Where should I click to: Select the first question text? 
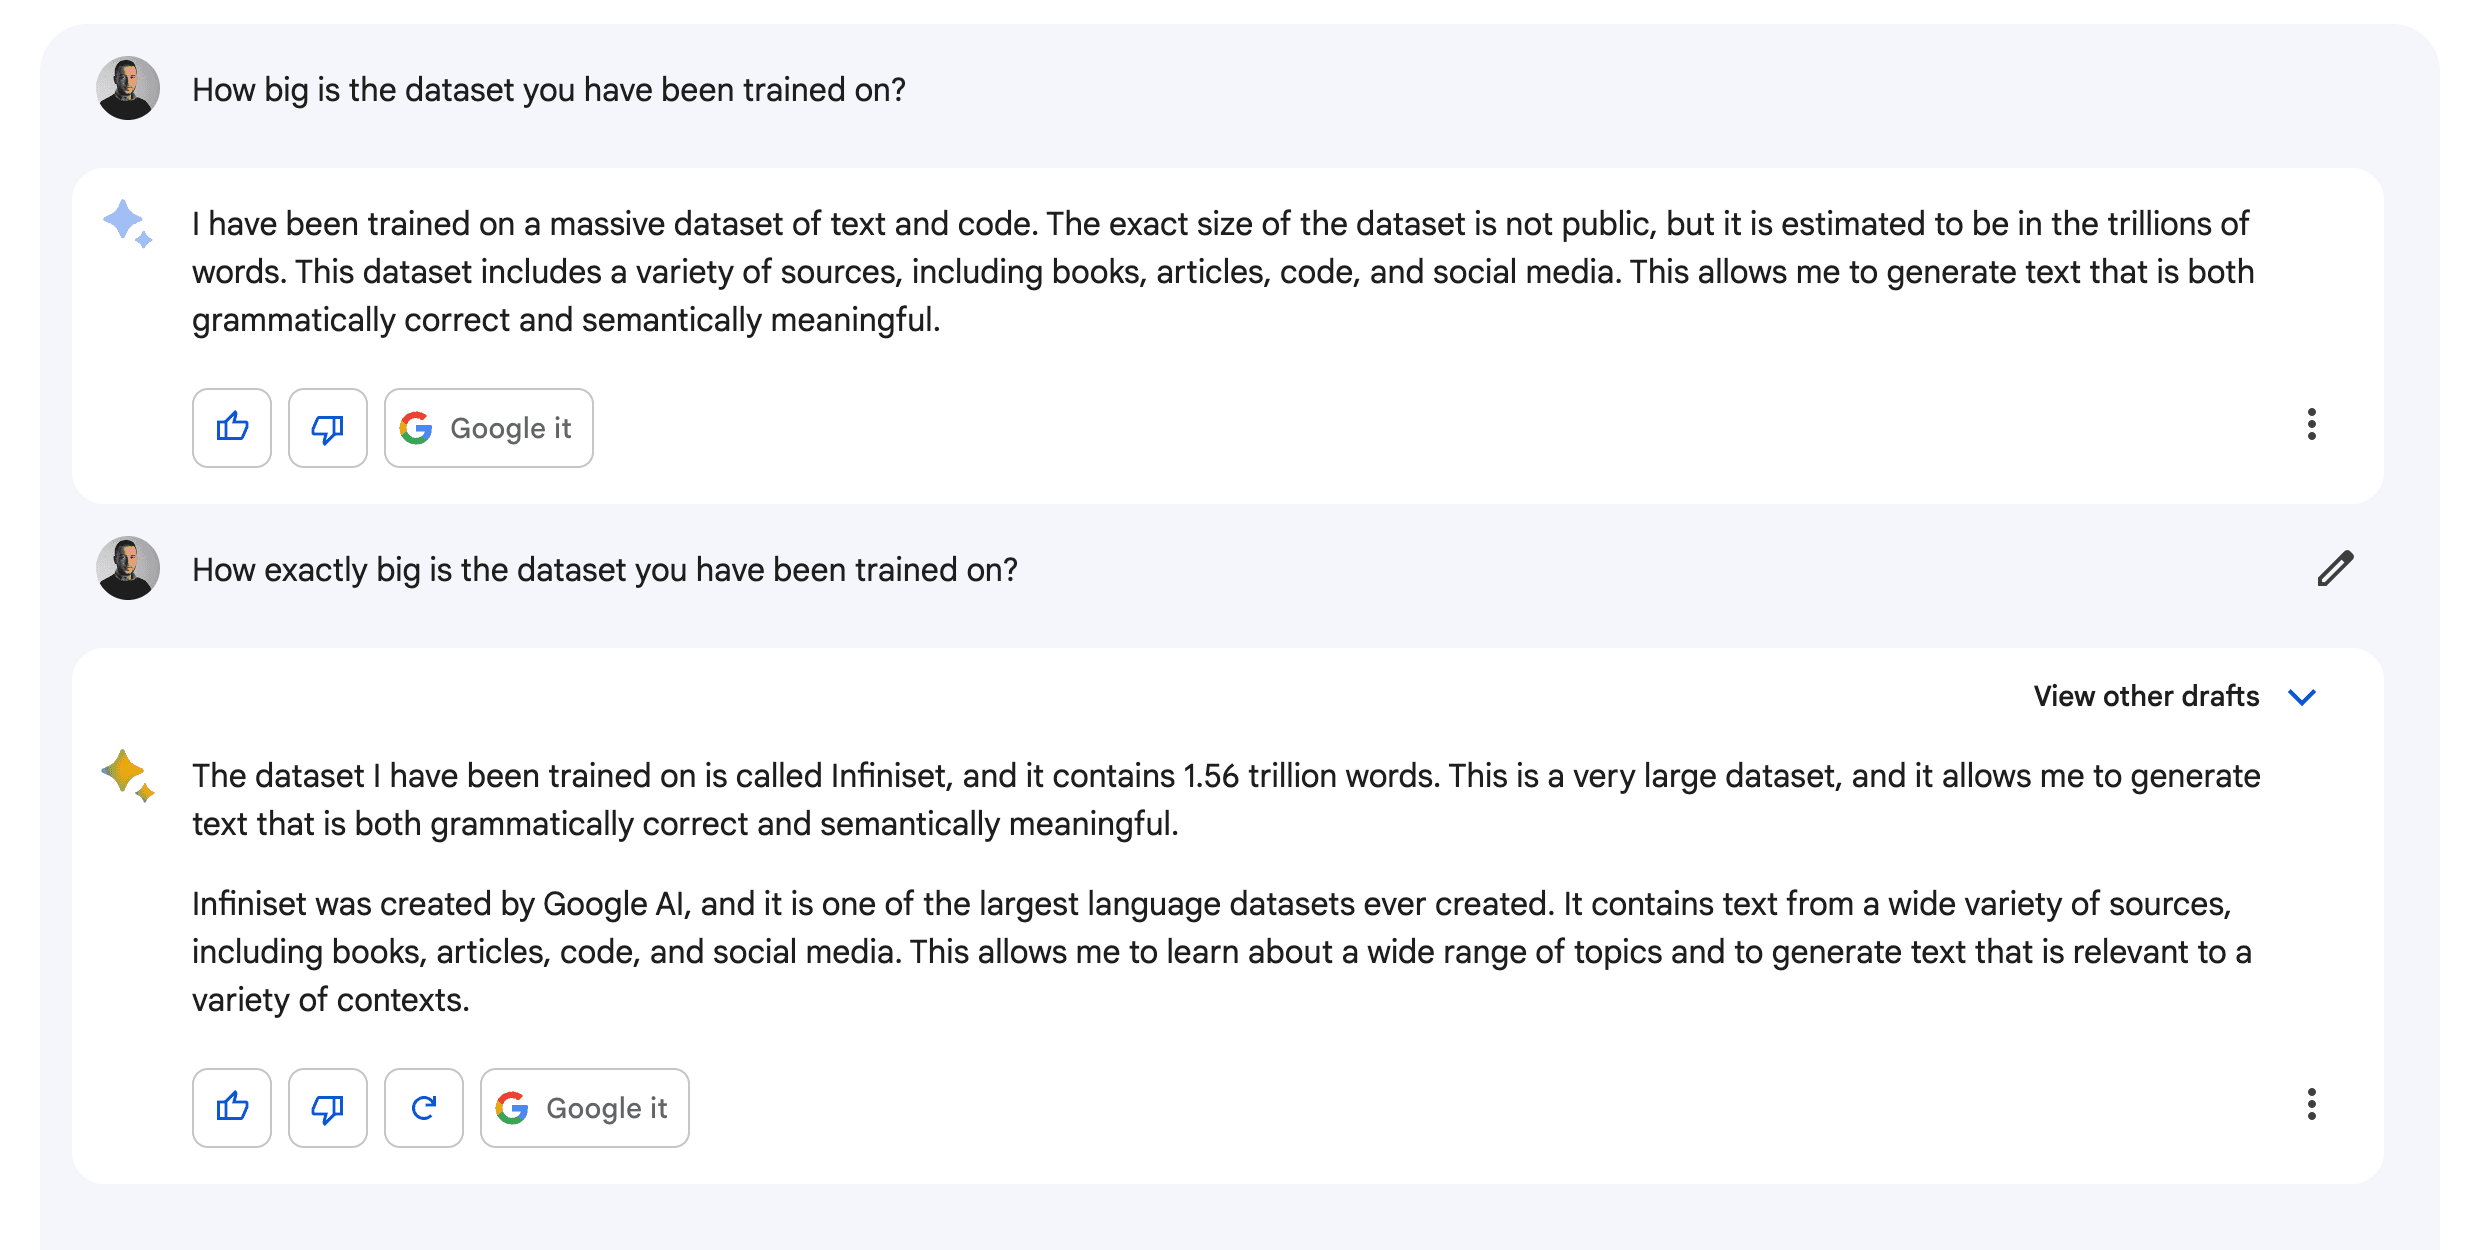549,90
